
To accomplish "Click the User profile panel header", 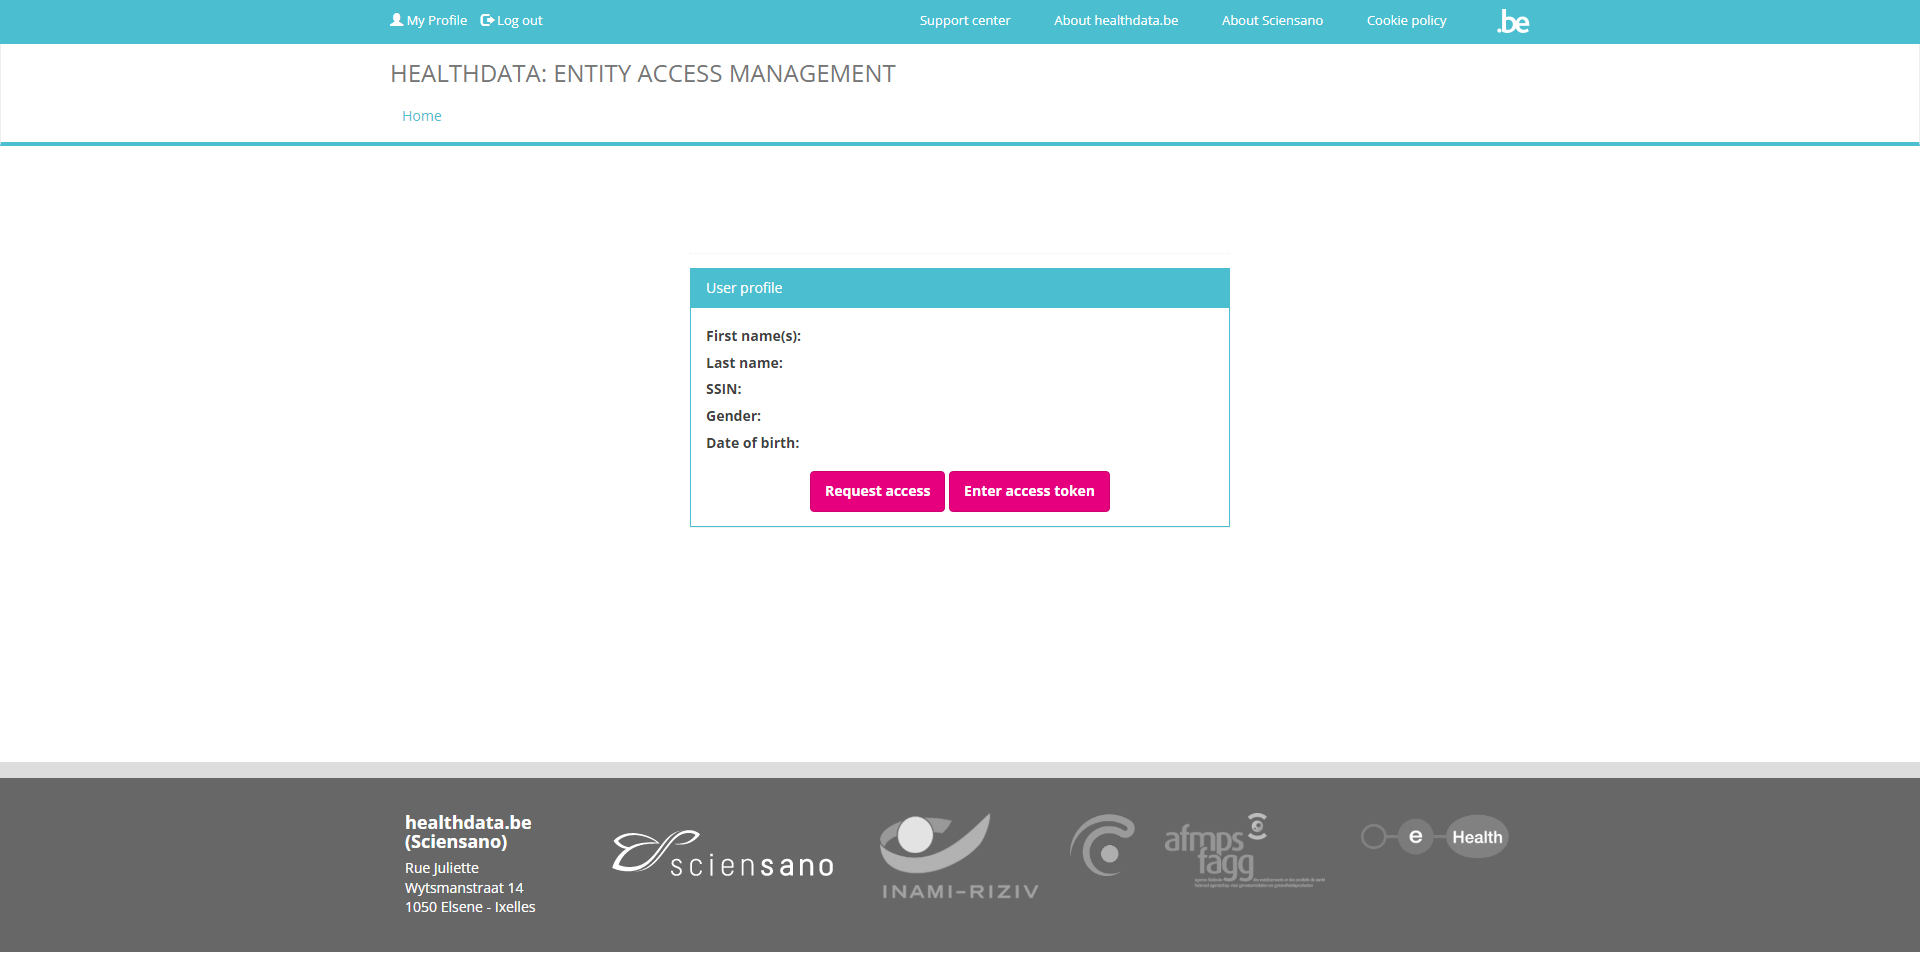I will pos(959,288).
